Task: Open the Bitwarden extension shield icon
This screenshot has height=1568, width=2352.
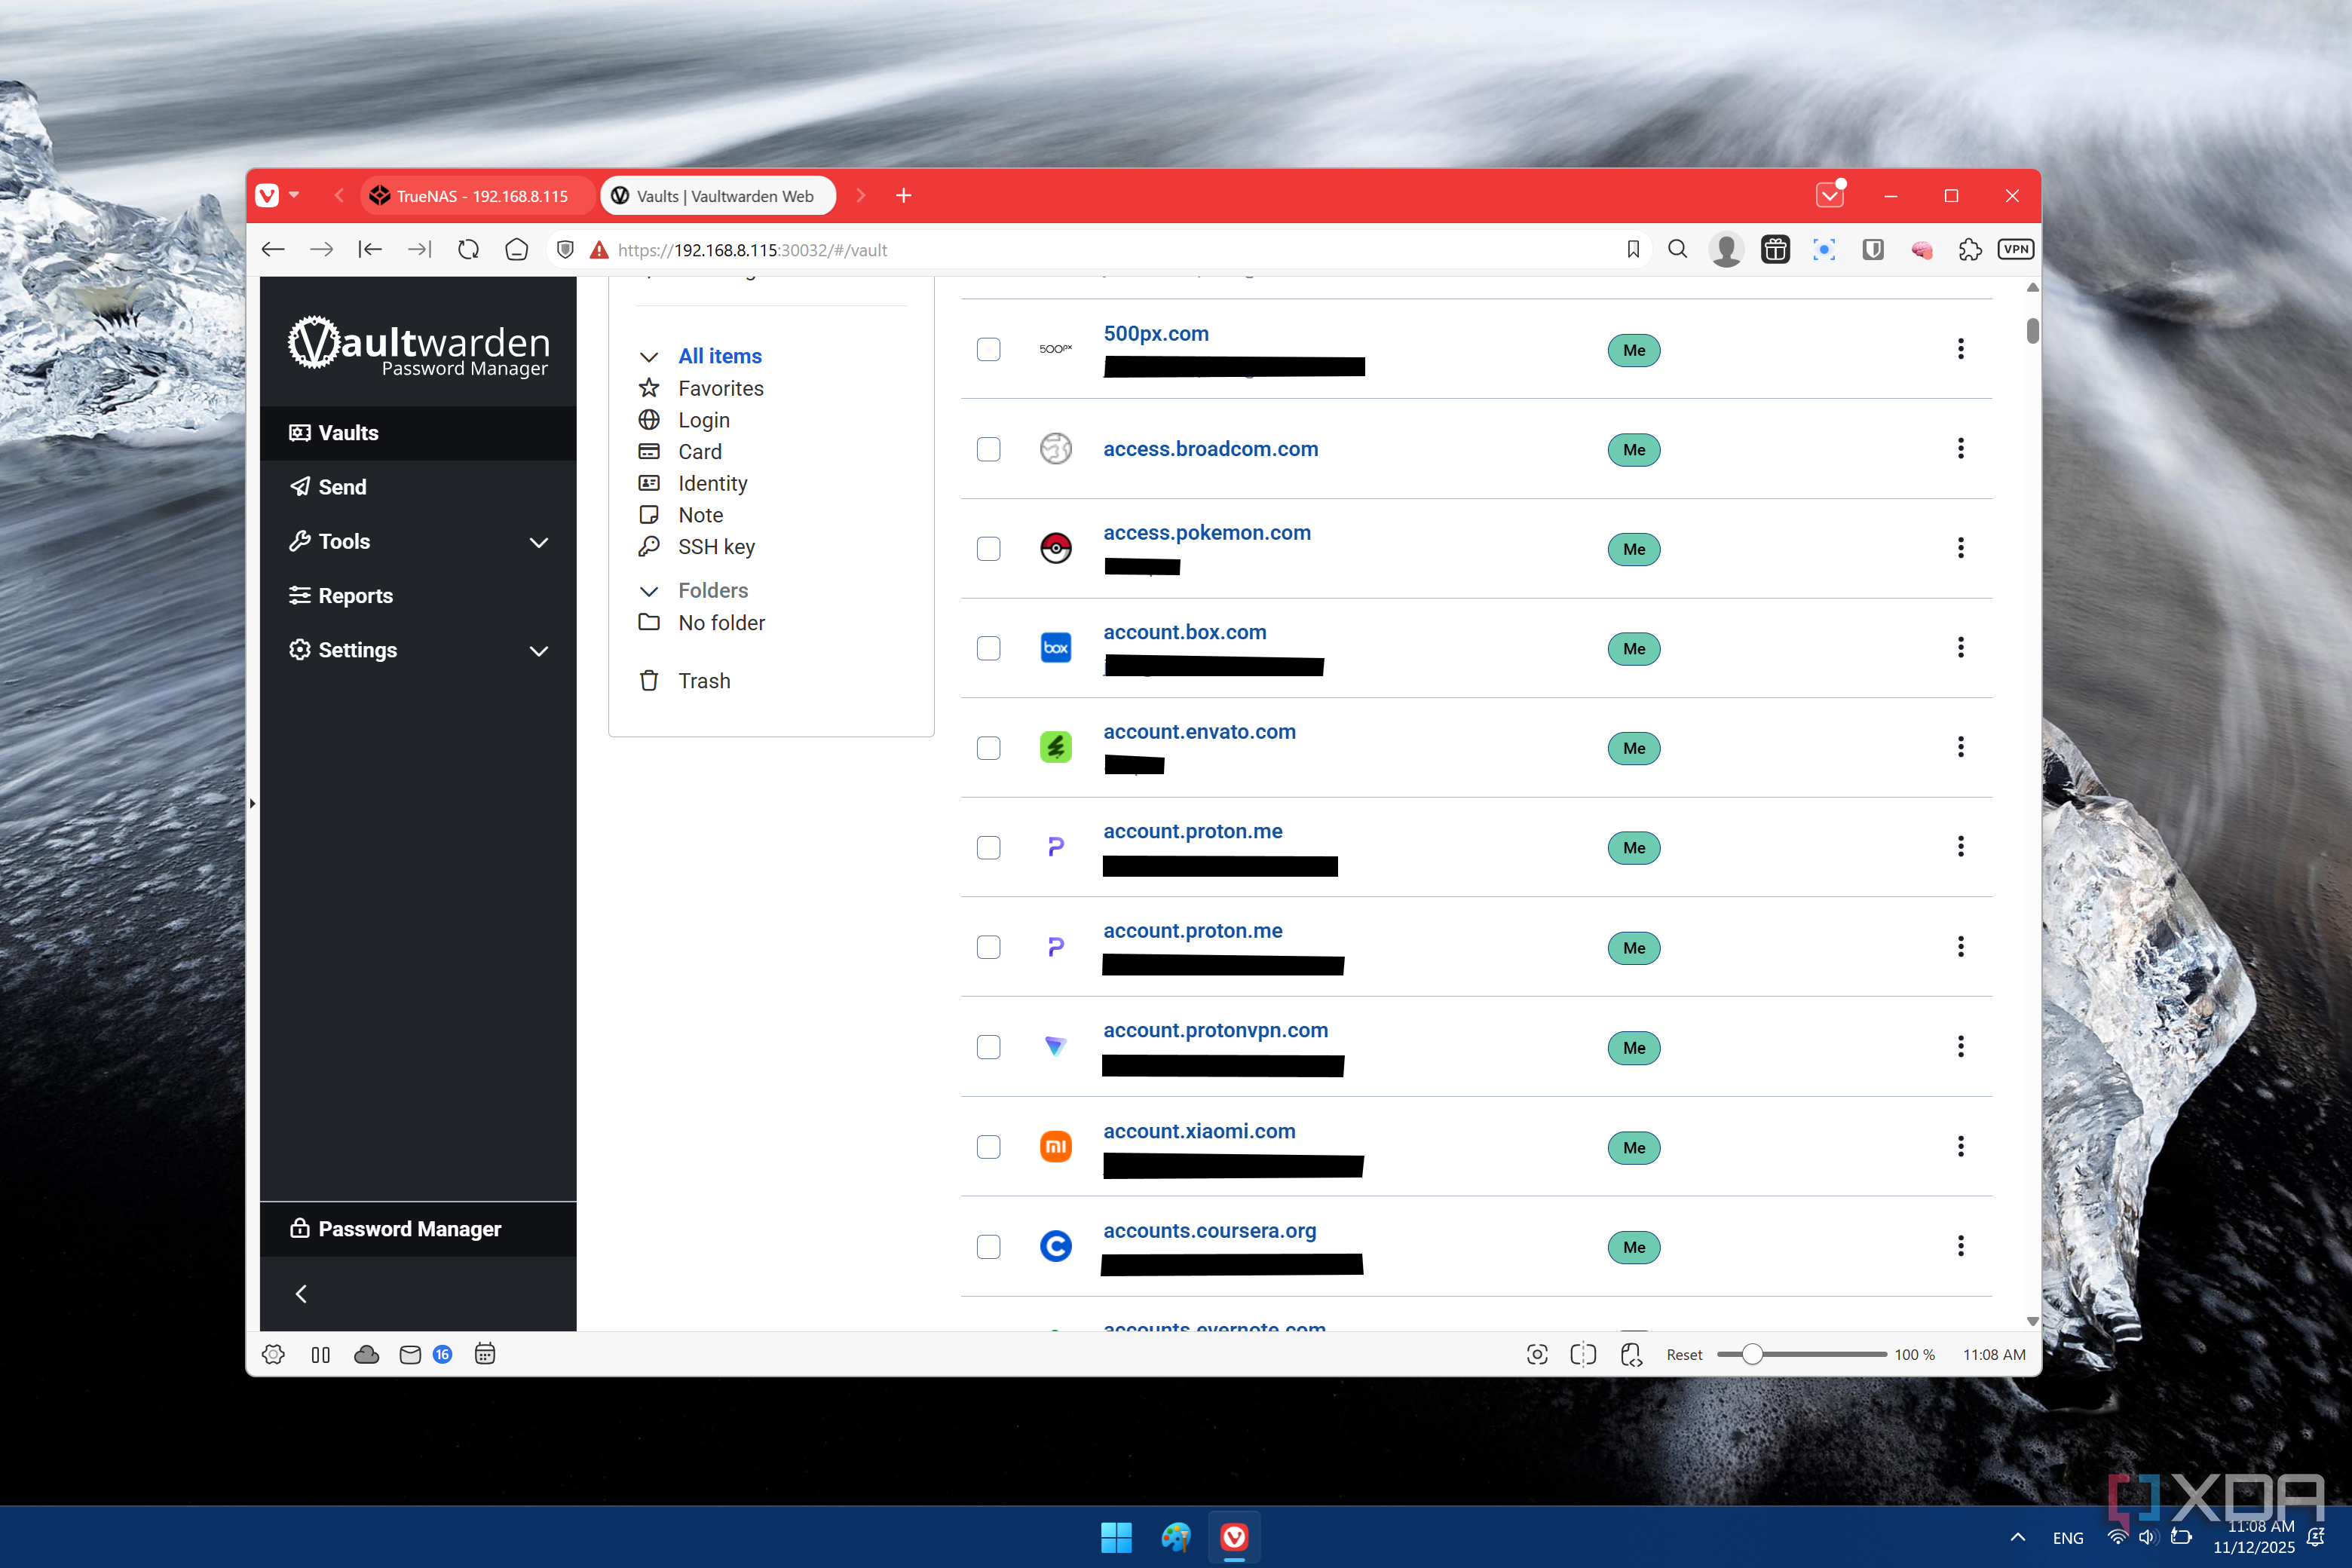Action: (x=1873, y=249)
